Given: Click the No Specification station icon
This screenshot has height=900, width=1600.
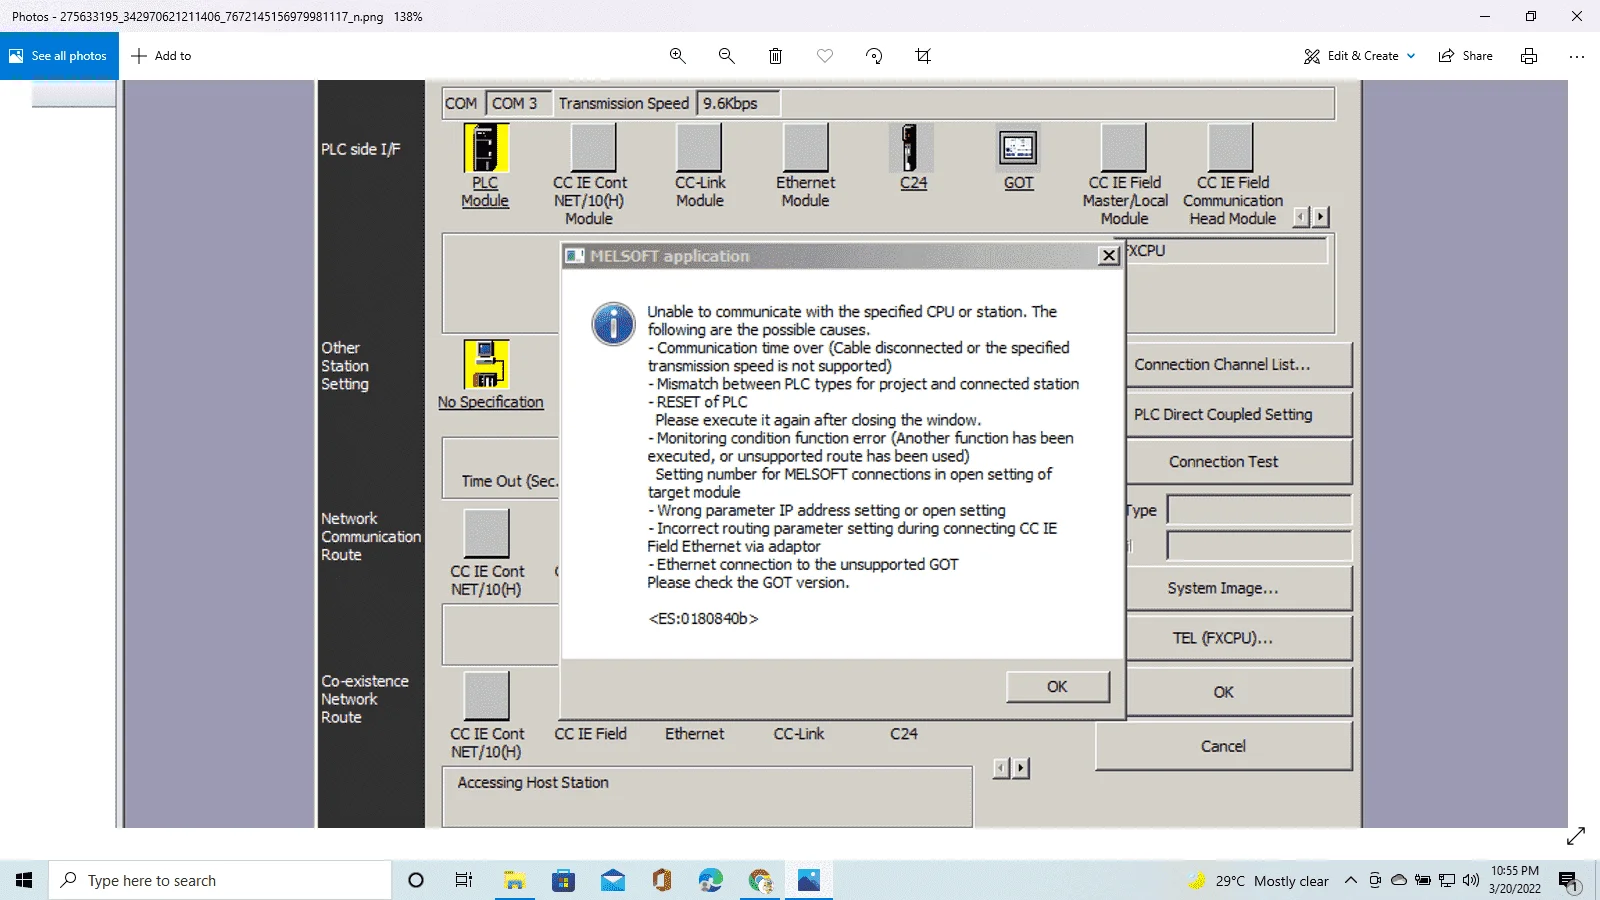Looking at the screenshot, I should [487, 364].
